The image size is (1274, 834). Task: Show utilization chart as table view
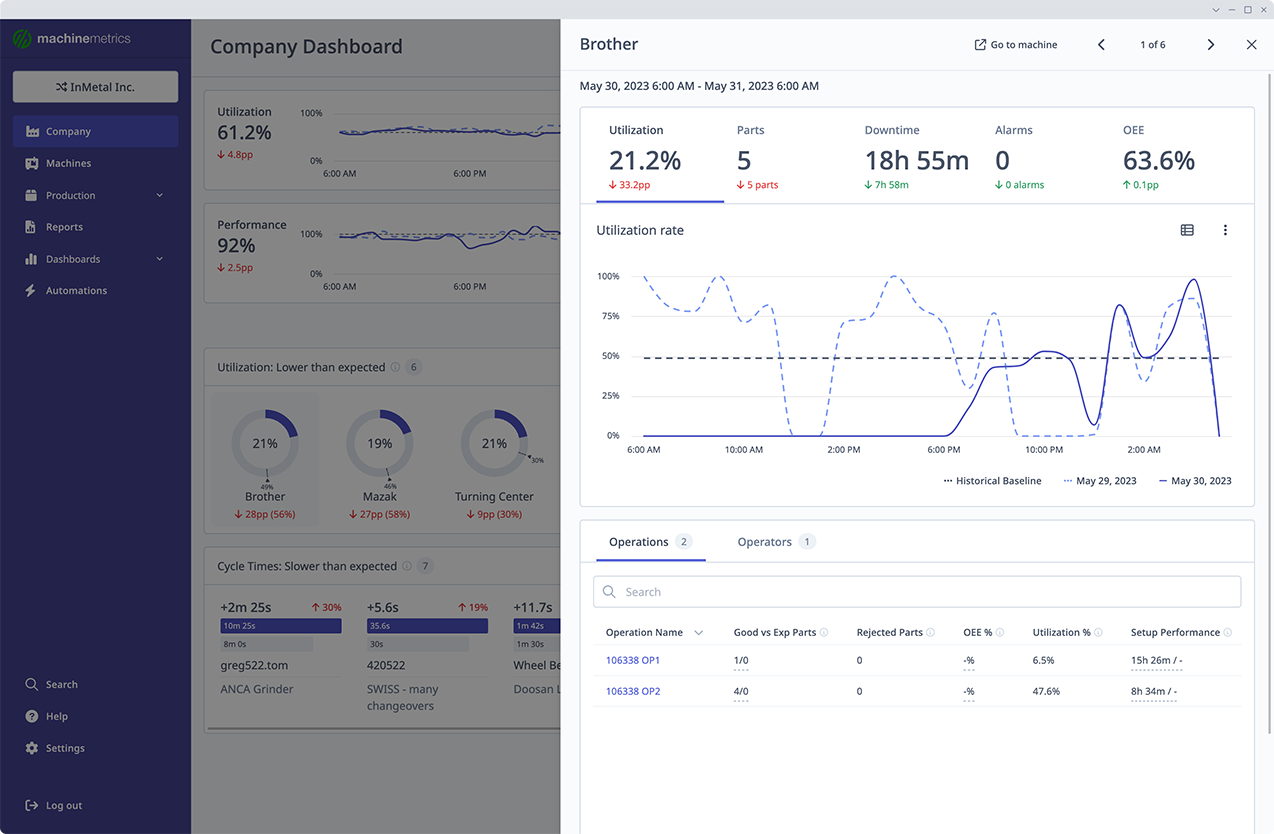tap(1187, 230)
